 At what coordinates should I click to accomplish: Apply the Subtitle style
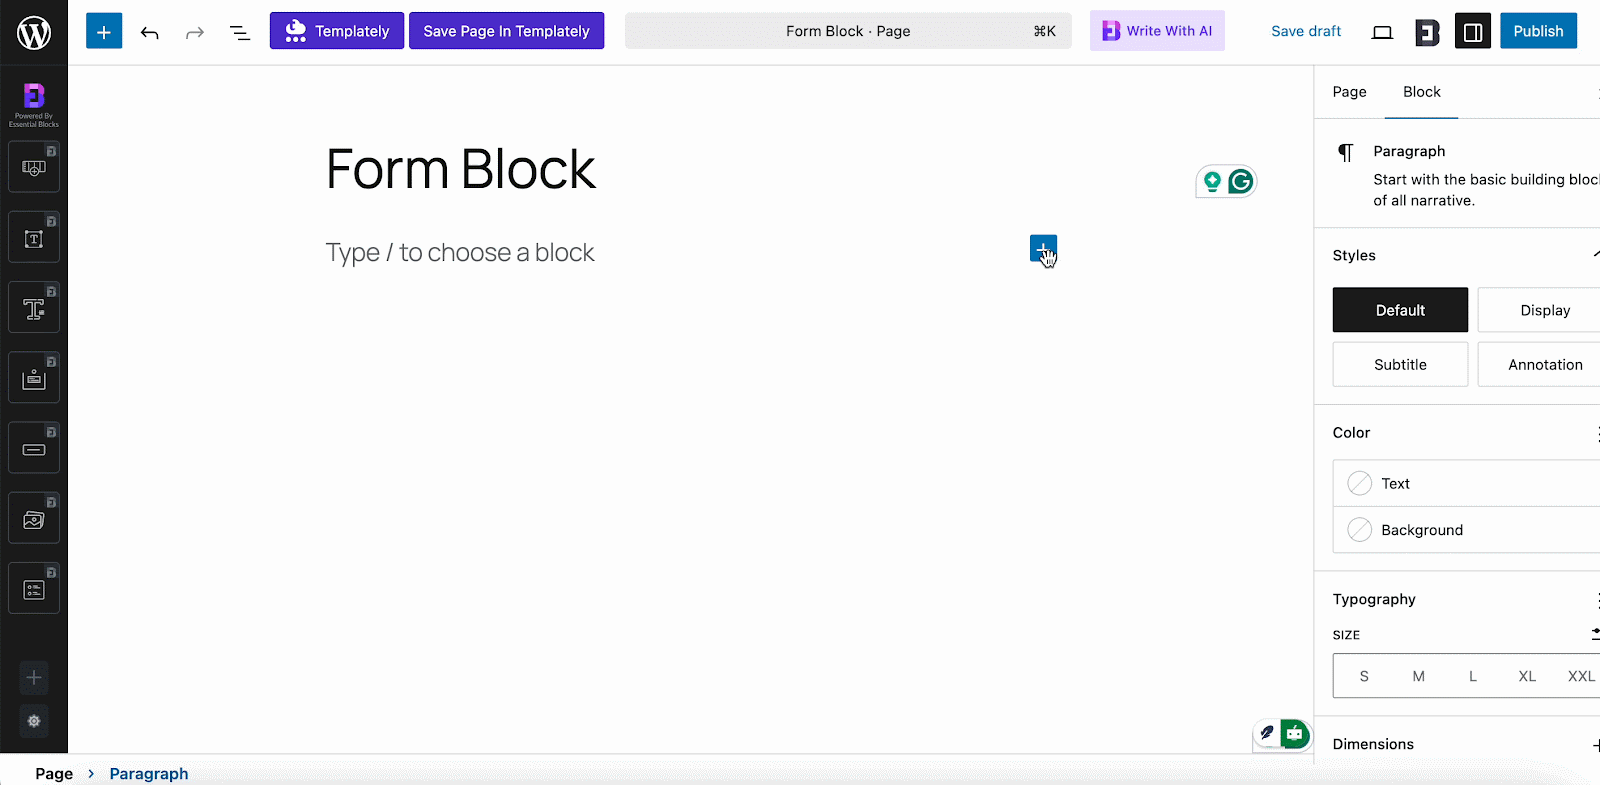(x=1399, y=364)
